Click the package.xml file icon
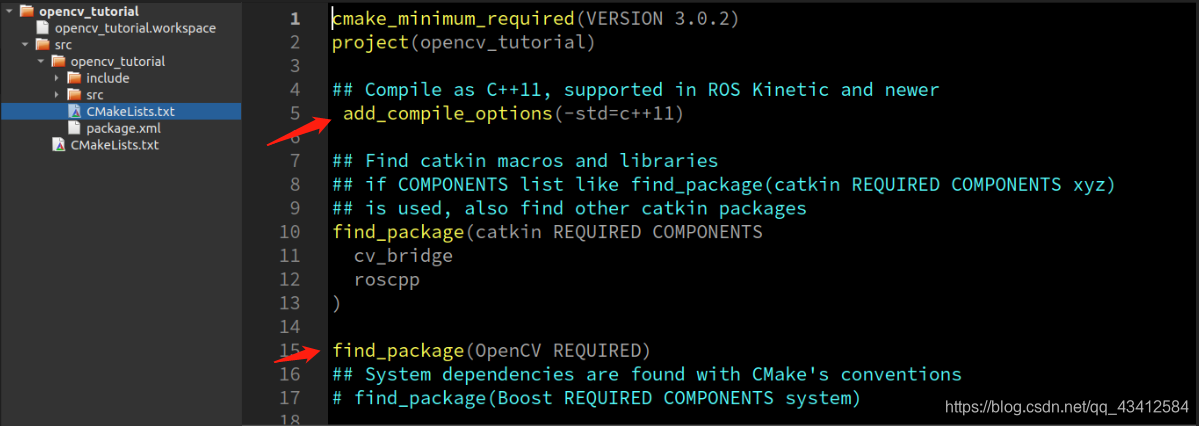This screenshot has height=426, width=1199. tap(74, 128)
